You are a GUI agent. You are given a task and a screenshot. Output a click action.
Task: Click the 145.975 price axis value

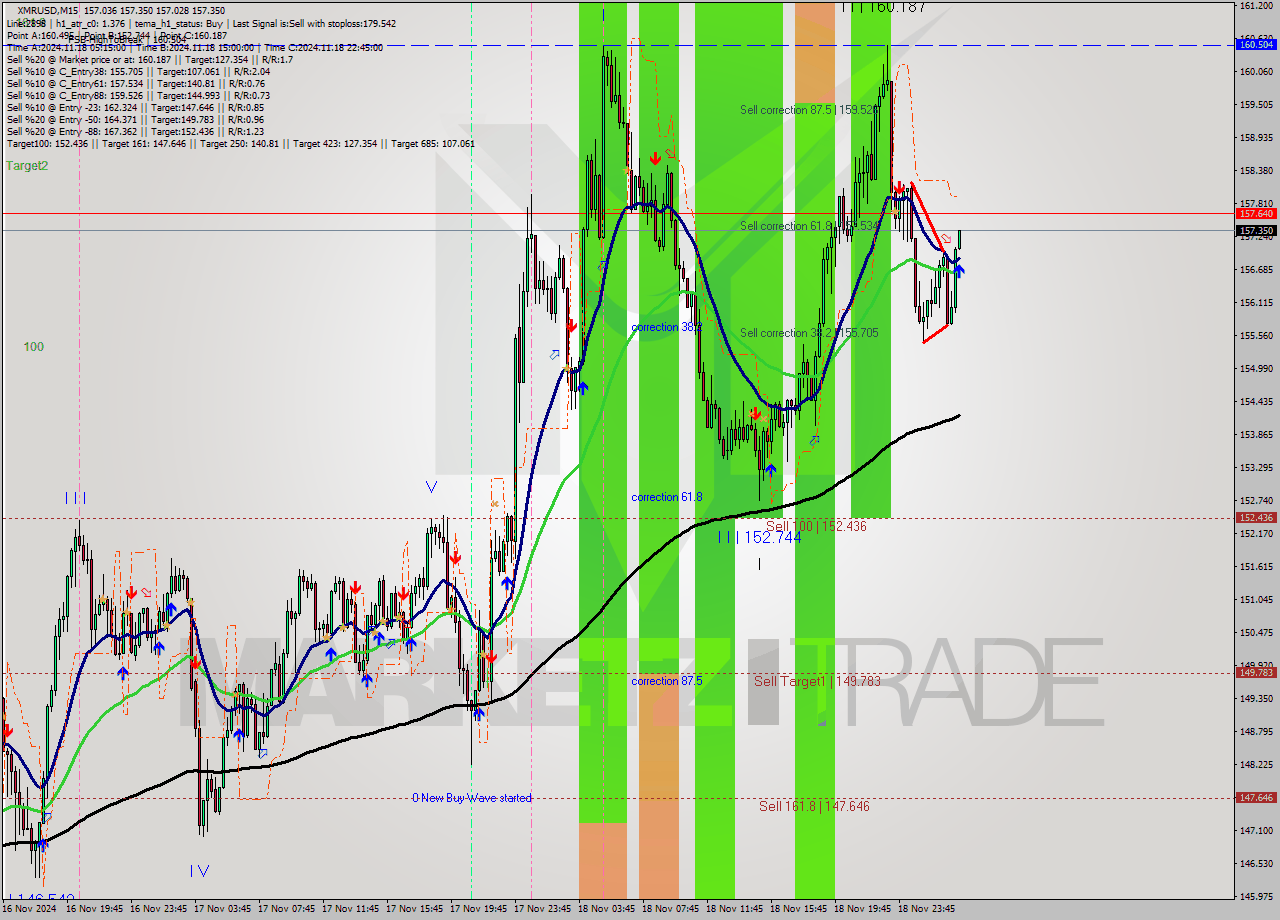point(1255,896)
